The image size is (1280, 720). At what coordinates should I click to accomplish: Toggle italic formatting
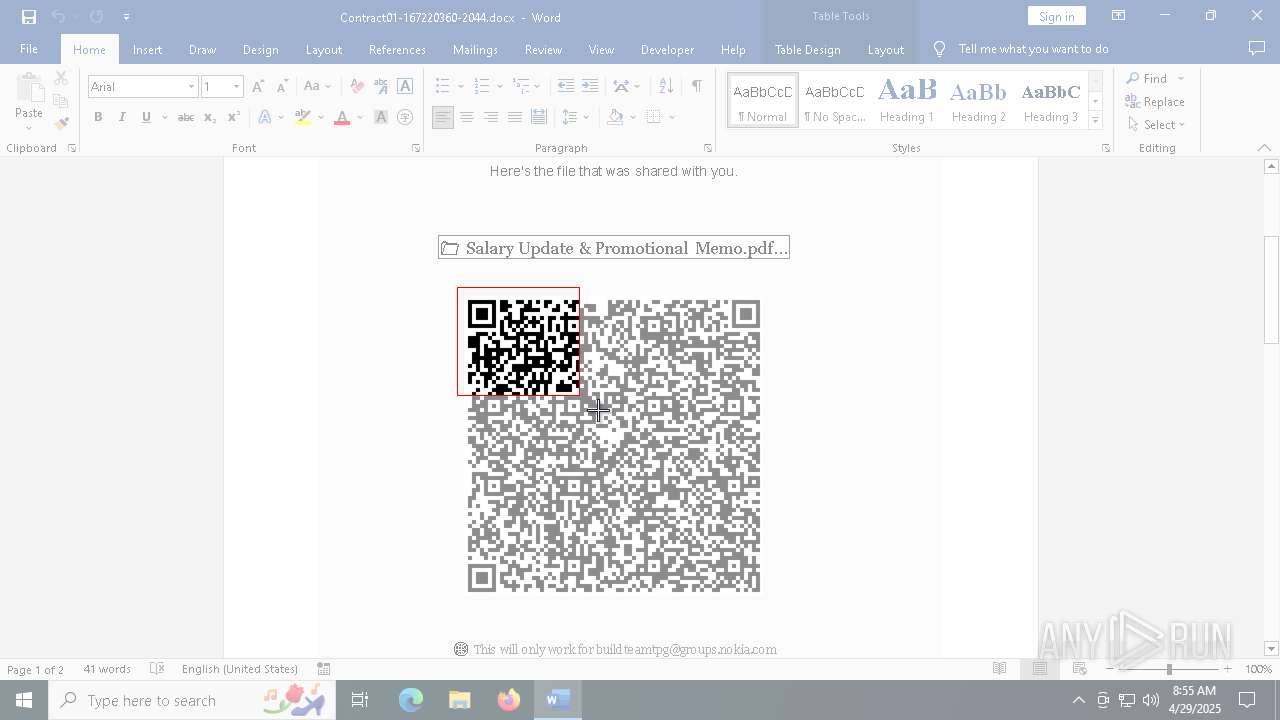point(122,117)
